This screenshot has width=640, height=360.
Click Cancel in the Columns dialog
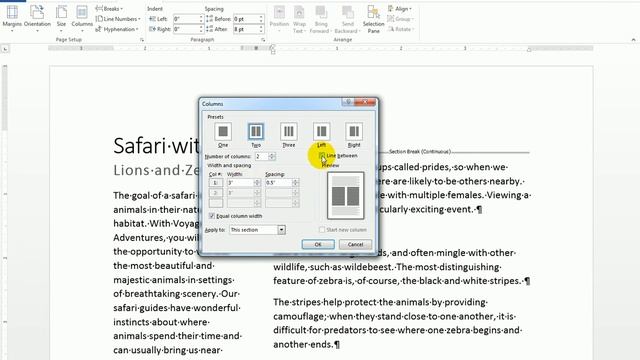(x=355, y=244)
